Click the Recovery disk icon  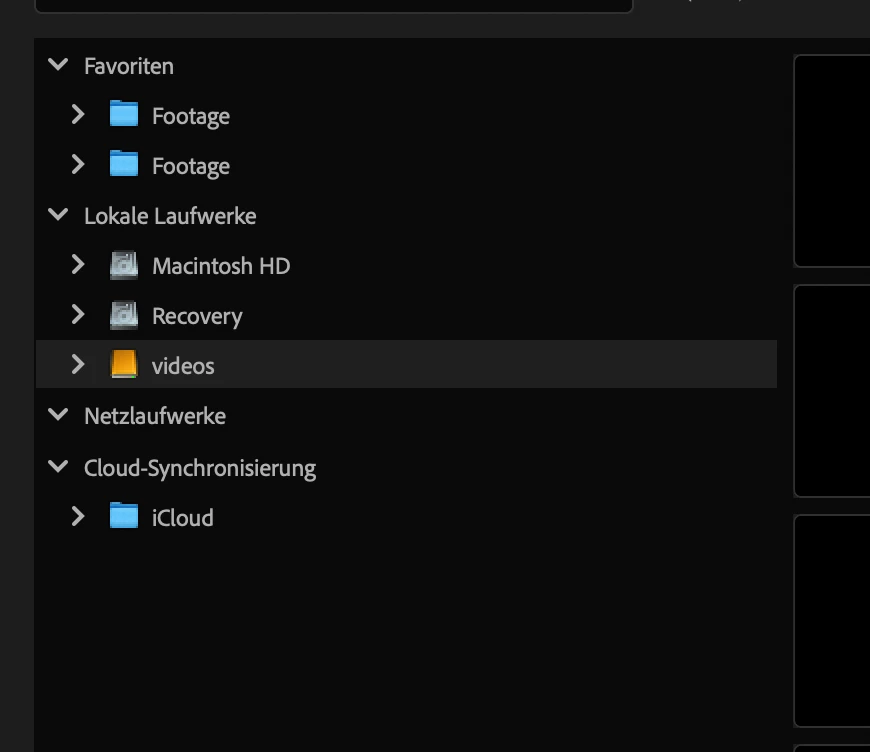tap(124, 315)
